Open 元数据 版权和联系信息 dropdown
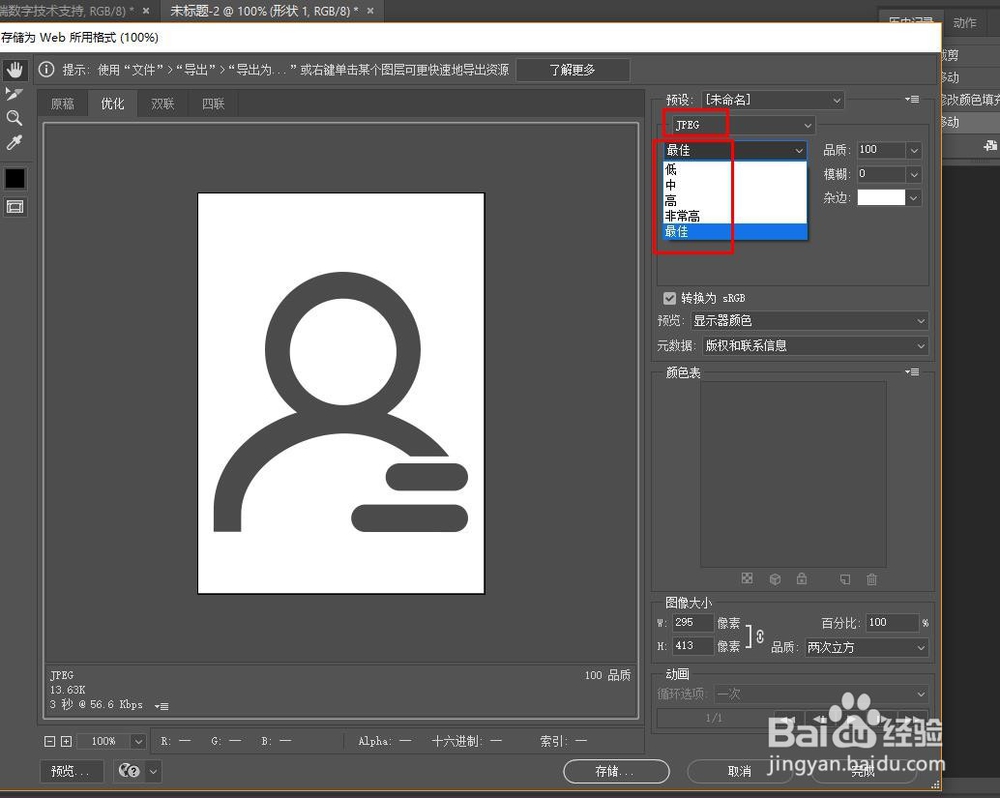 click(815, 346)
